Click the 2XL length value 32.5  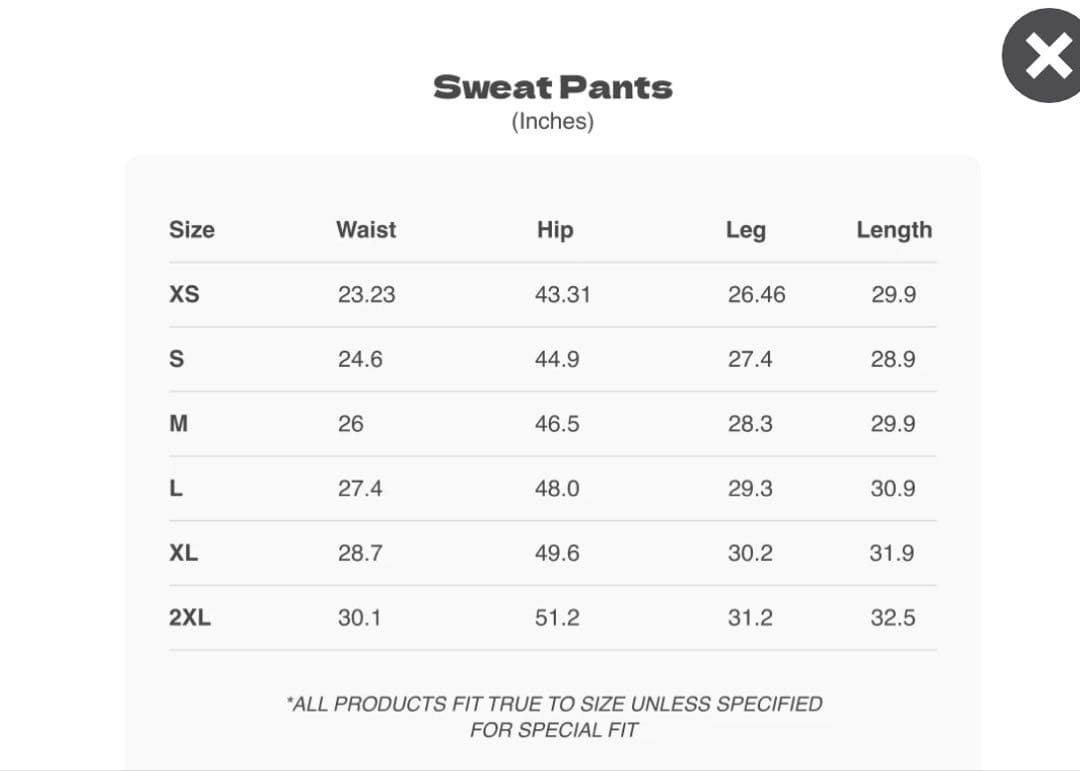pyautogui.click(x=892, y=618)
